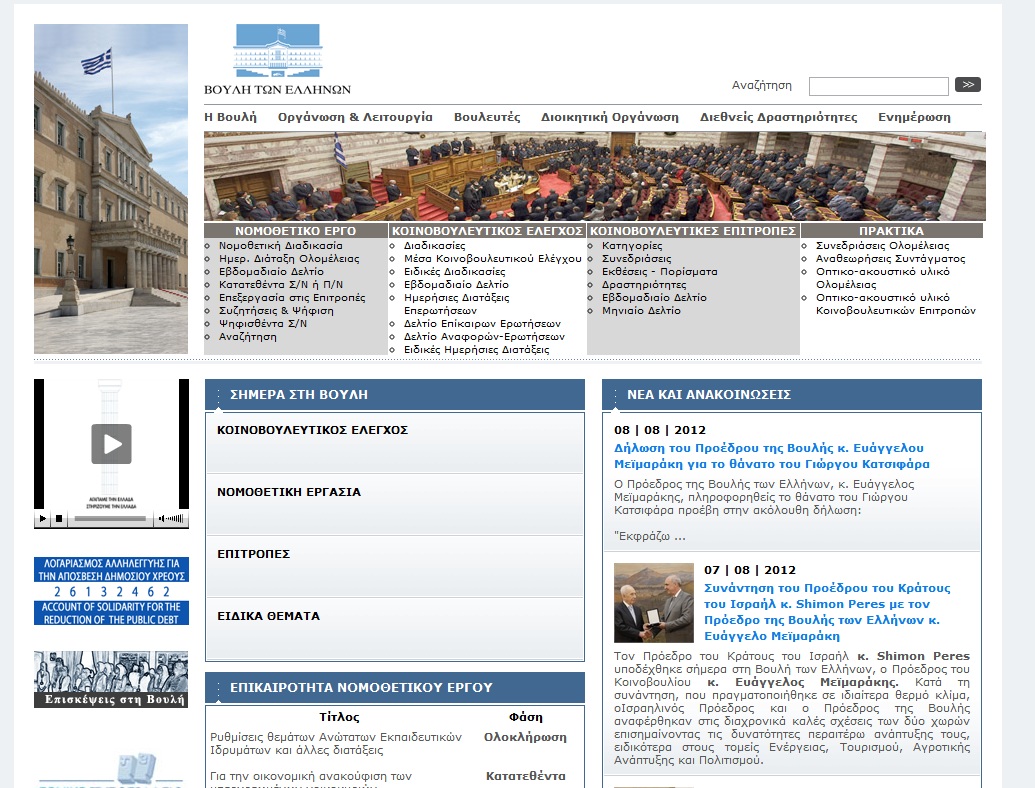Open the Βουλευτές menu
This screenshot has width=1035, height=788.
487,117
